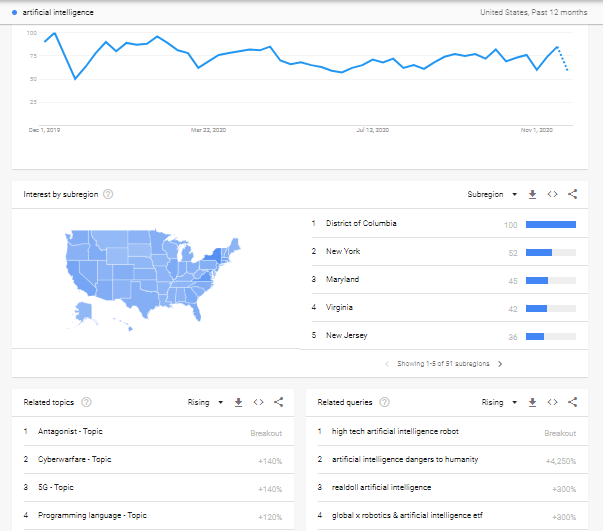Viewport: 603px width, 531px height.
Task: Share the Related topics card
Action: [278, 402]
